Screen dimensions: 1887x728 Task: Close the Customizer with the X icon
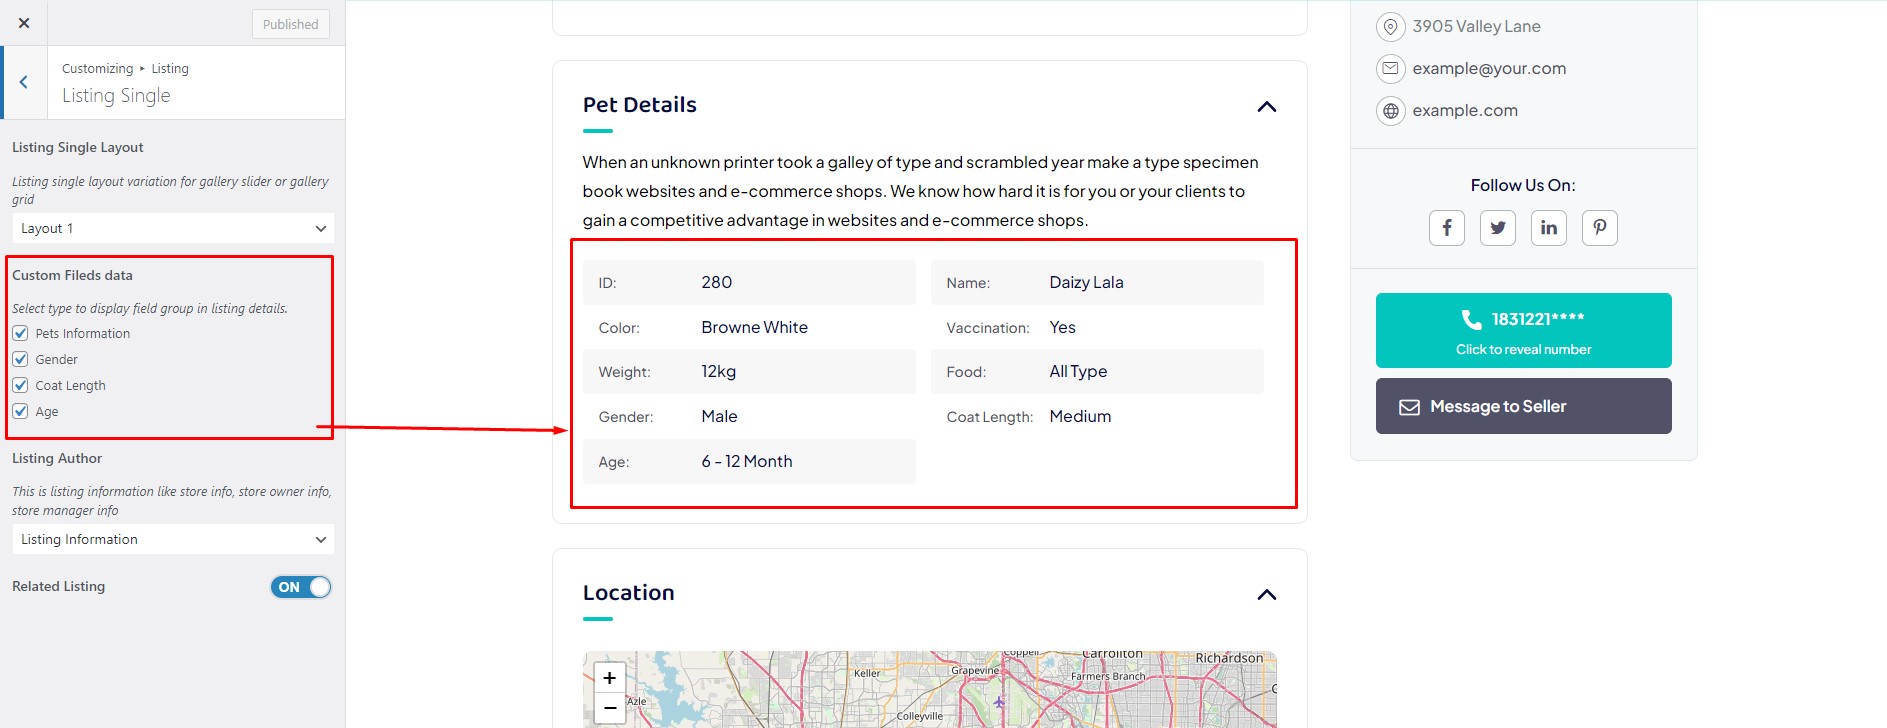pyautogui.click(x=24, y=23)
